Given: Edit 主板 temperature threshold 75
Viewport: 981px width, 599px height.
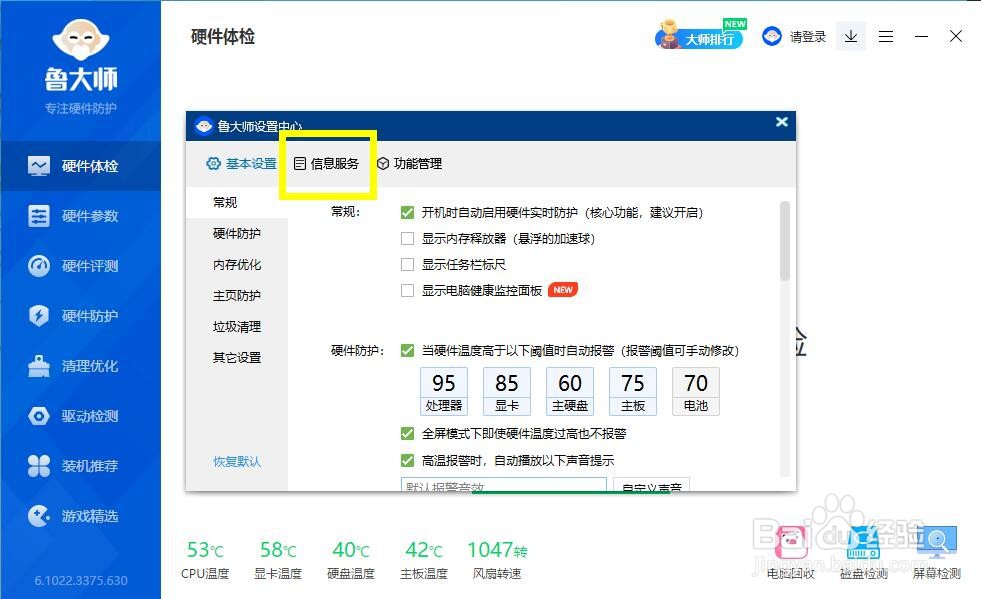Looking at the screenshot, I should point(633,382).
